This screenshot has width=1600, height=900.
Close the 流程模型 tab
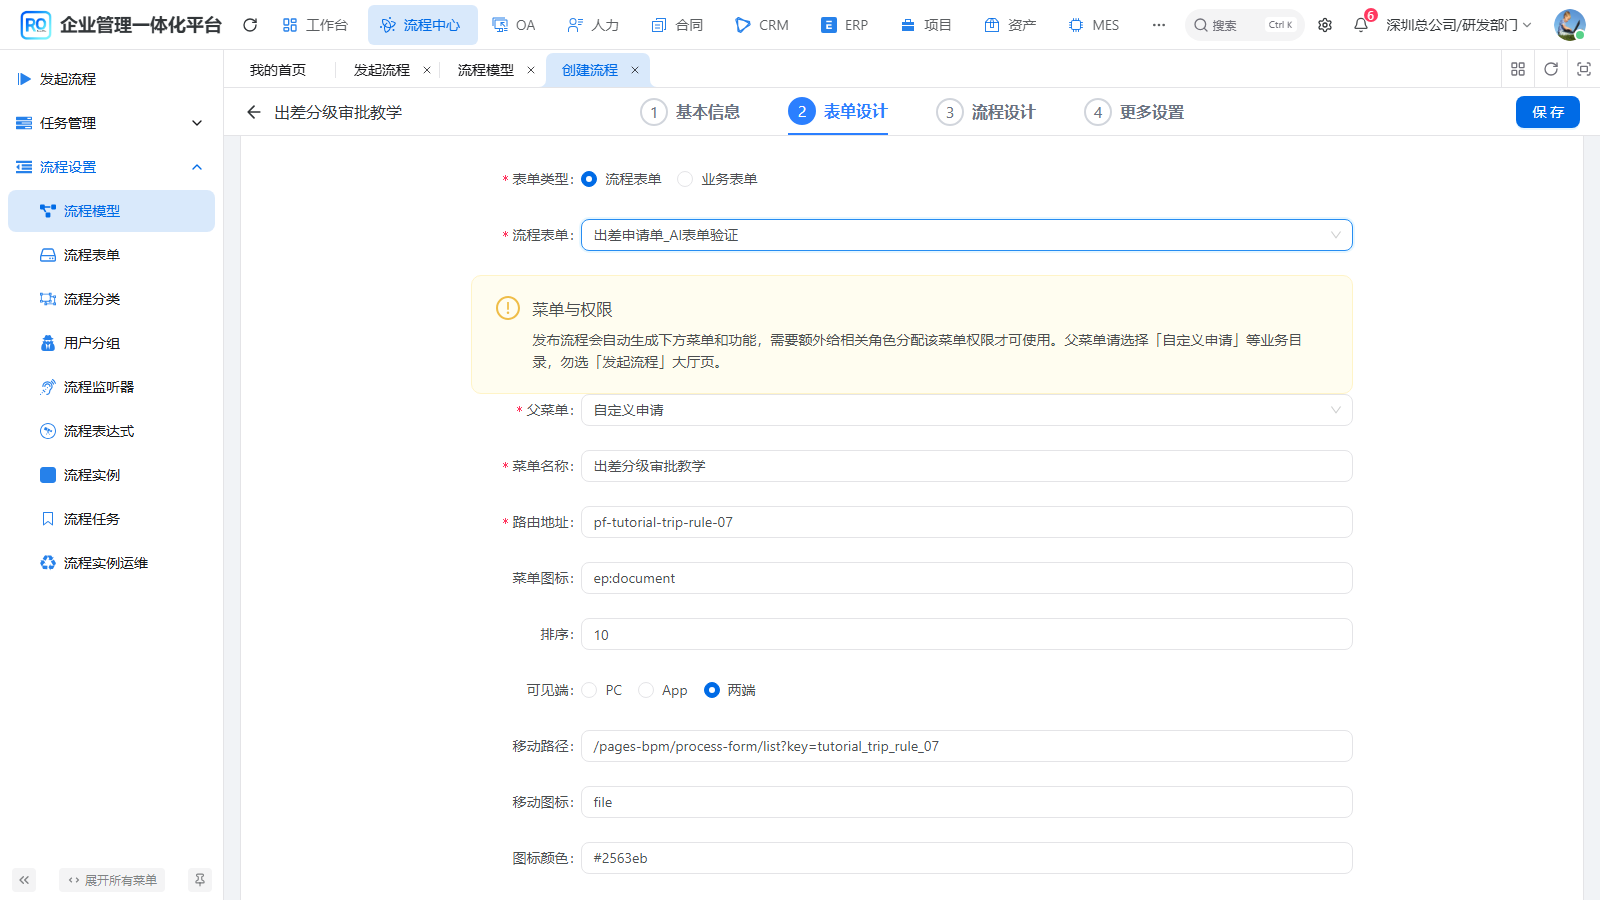[x=531, y=70]
